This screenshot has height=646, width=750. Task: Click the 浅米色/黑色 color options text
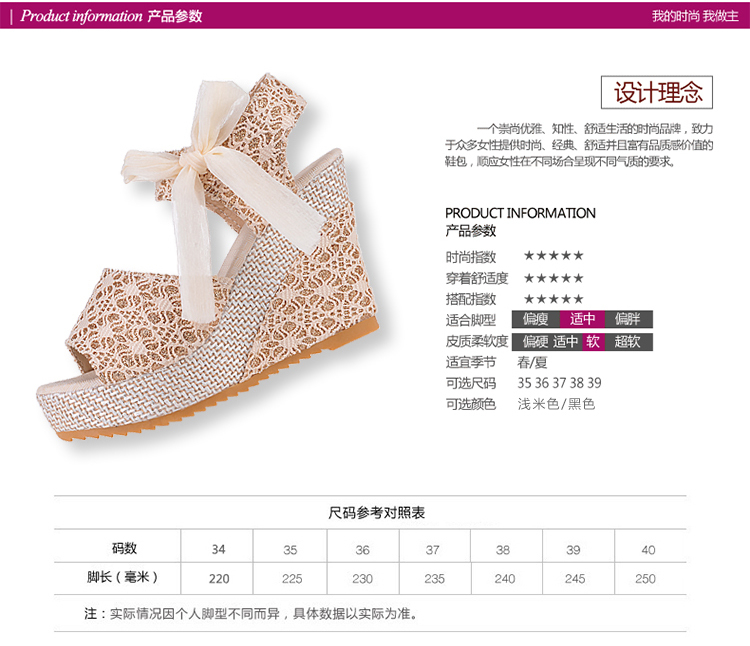(556, 404)
